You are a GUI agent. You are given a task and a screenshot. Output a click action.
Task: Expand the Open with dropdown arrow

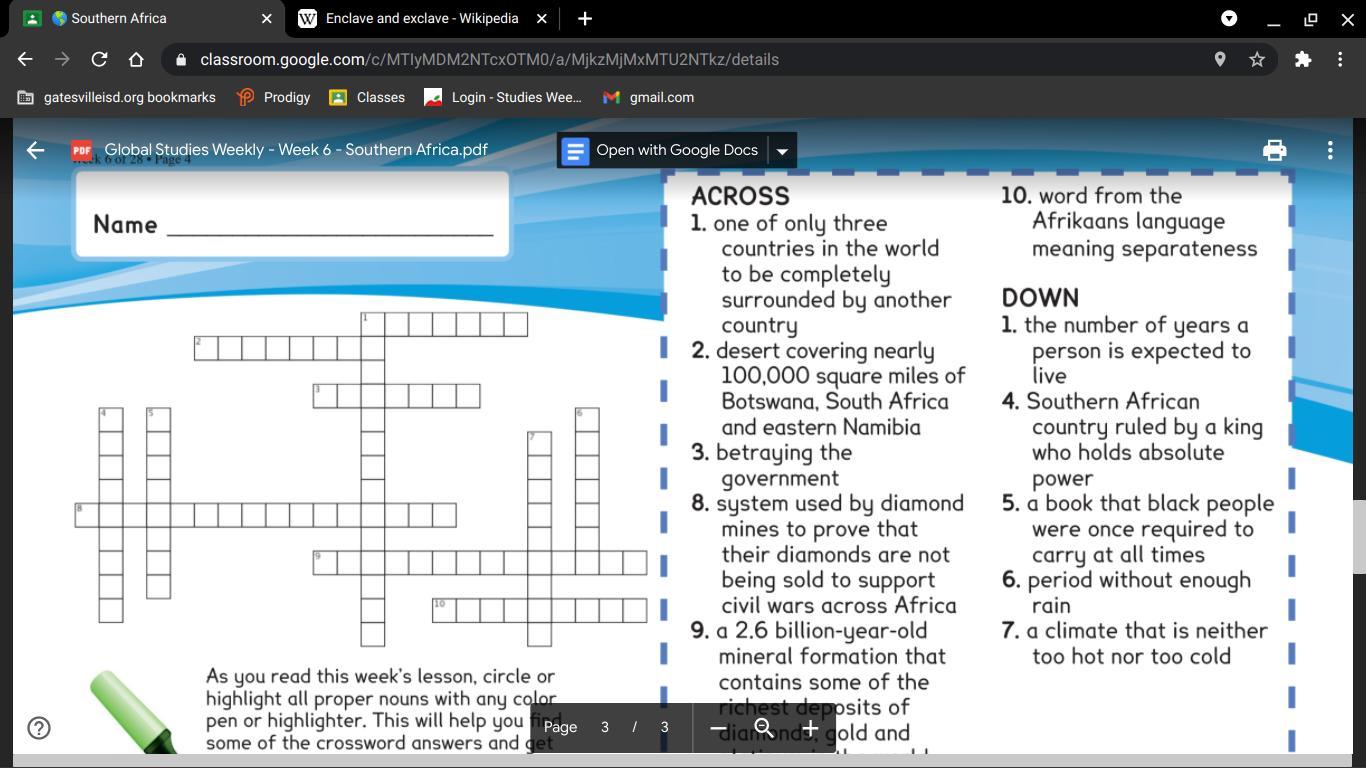(782, 151)
